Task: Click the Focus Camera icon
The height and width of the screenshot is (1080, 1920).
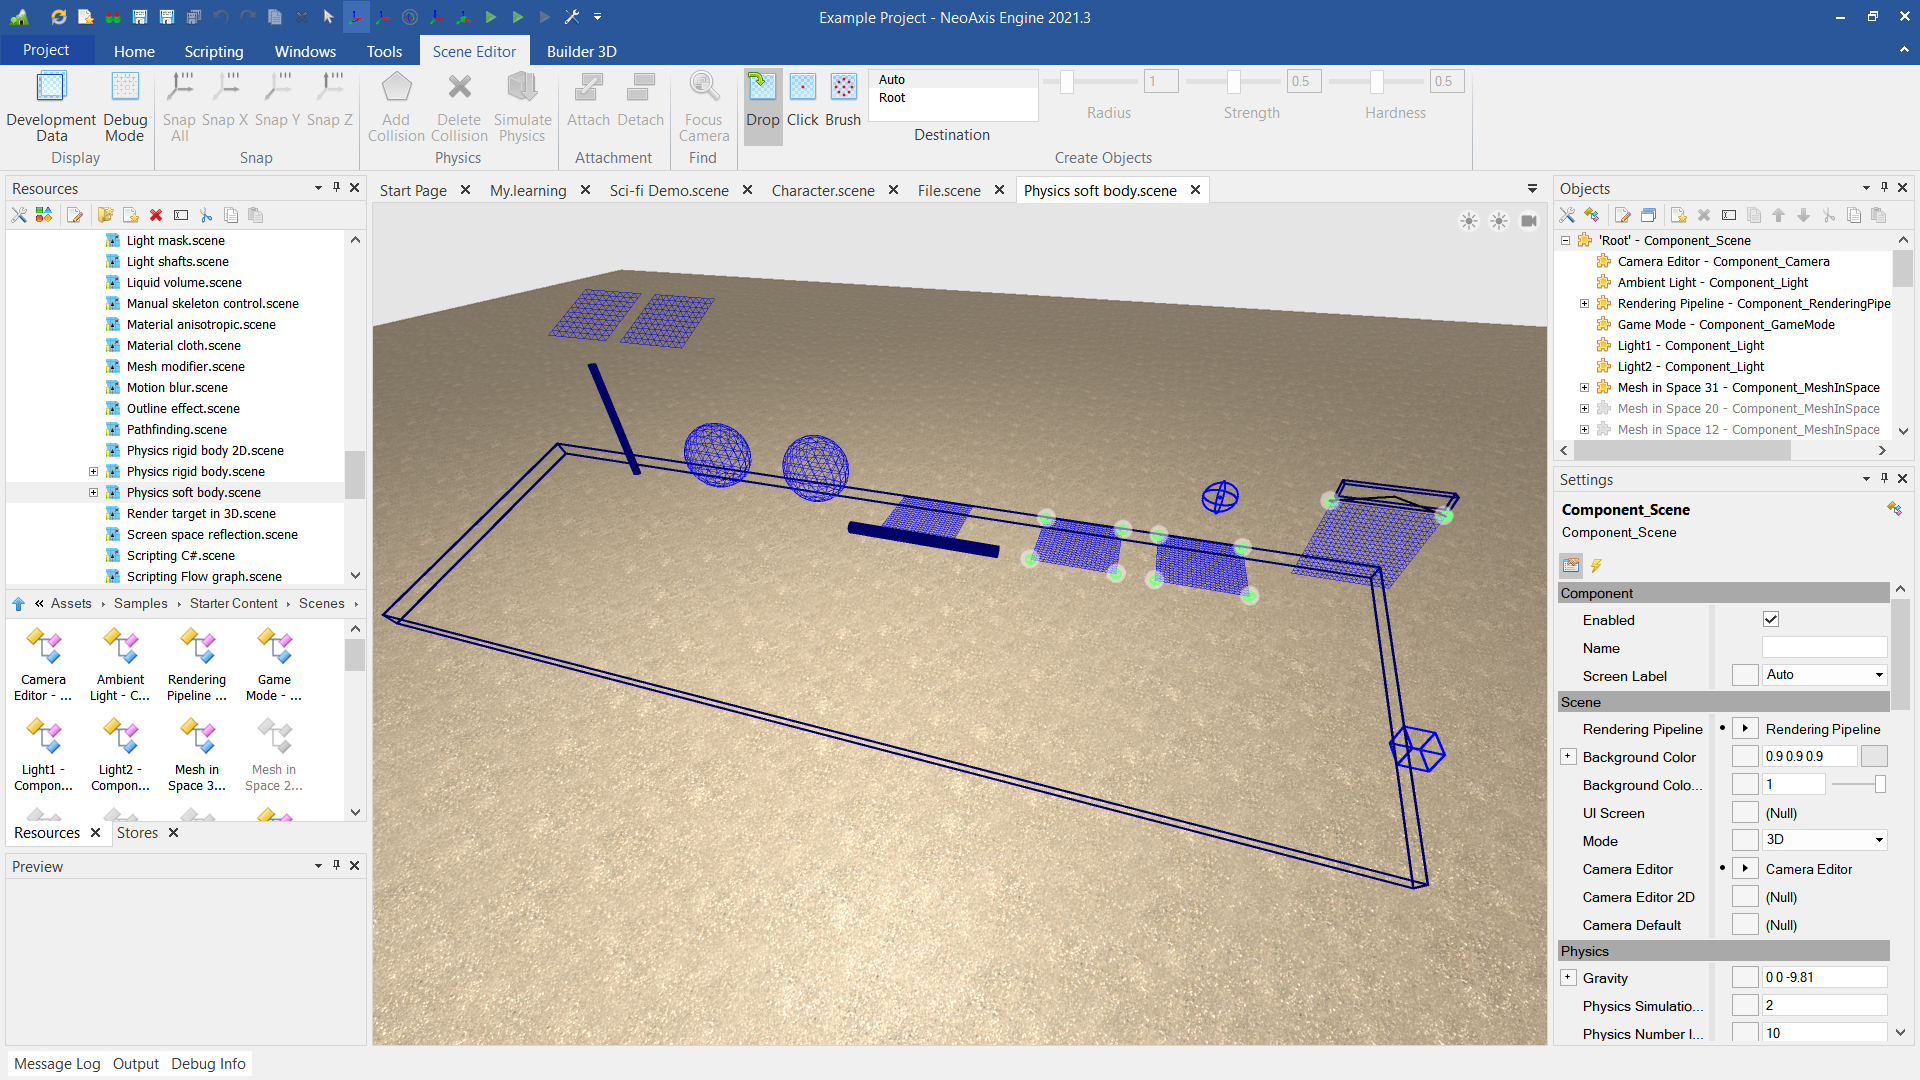Action: point(704,87)
